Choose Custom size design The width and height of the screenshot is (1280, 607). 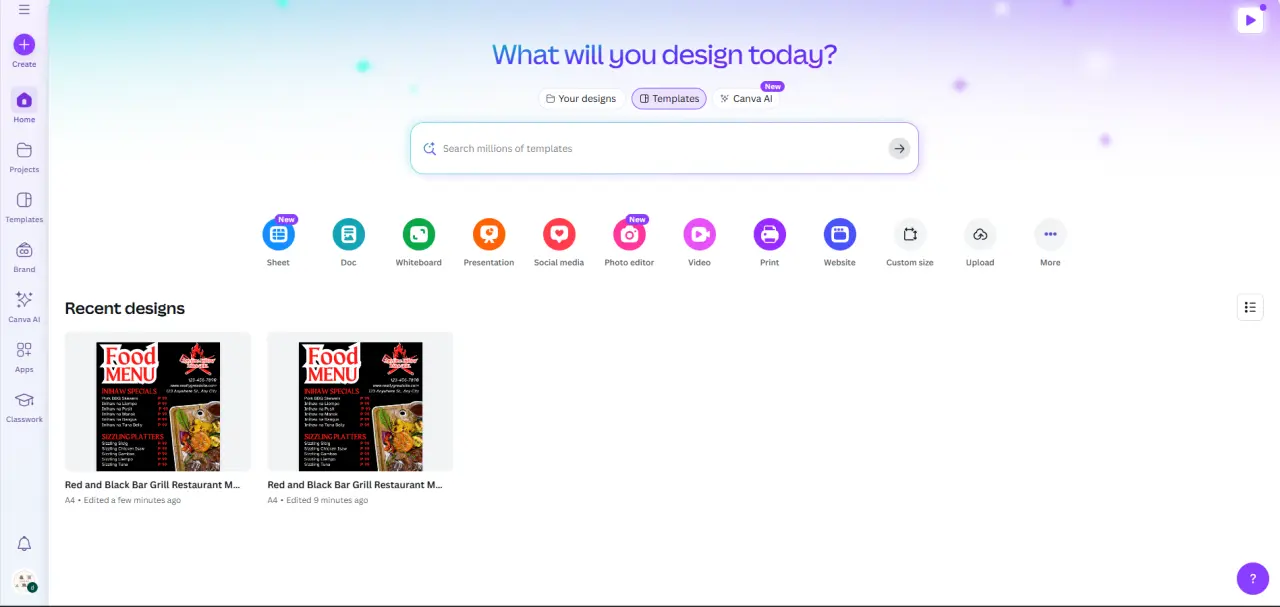click(910, 242)
